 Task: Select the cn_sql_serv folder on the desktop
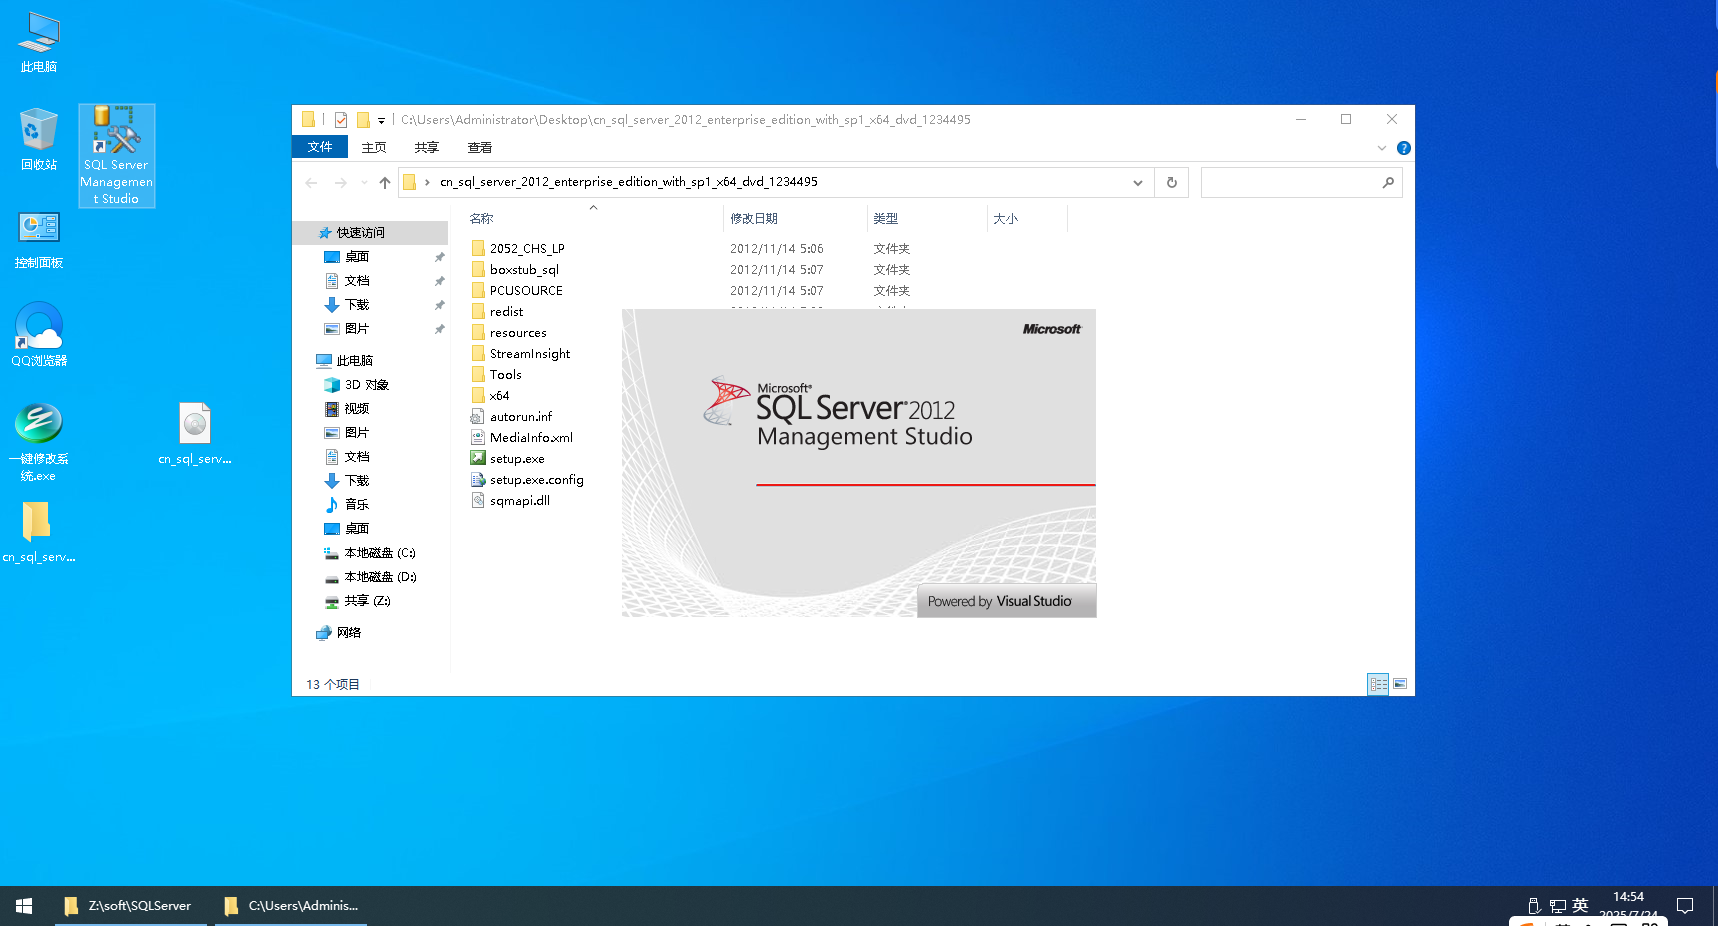(x=39, y=532)
